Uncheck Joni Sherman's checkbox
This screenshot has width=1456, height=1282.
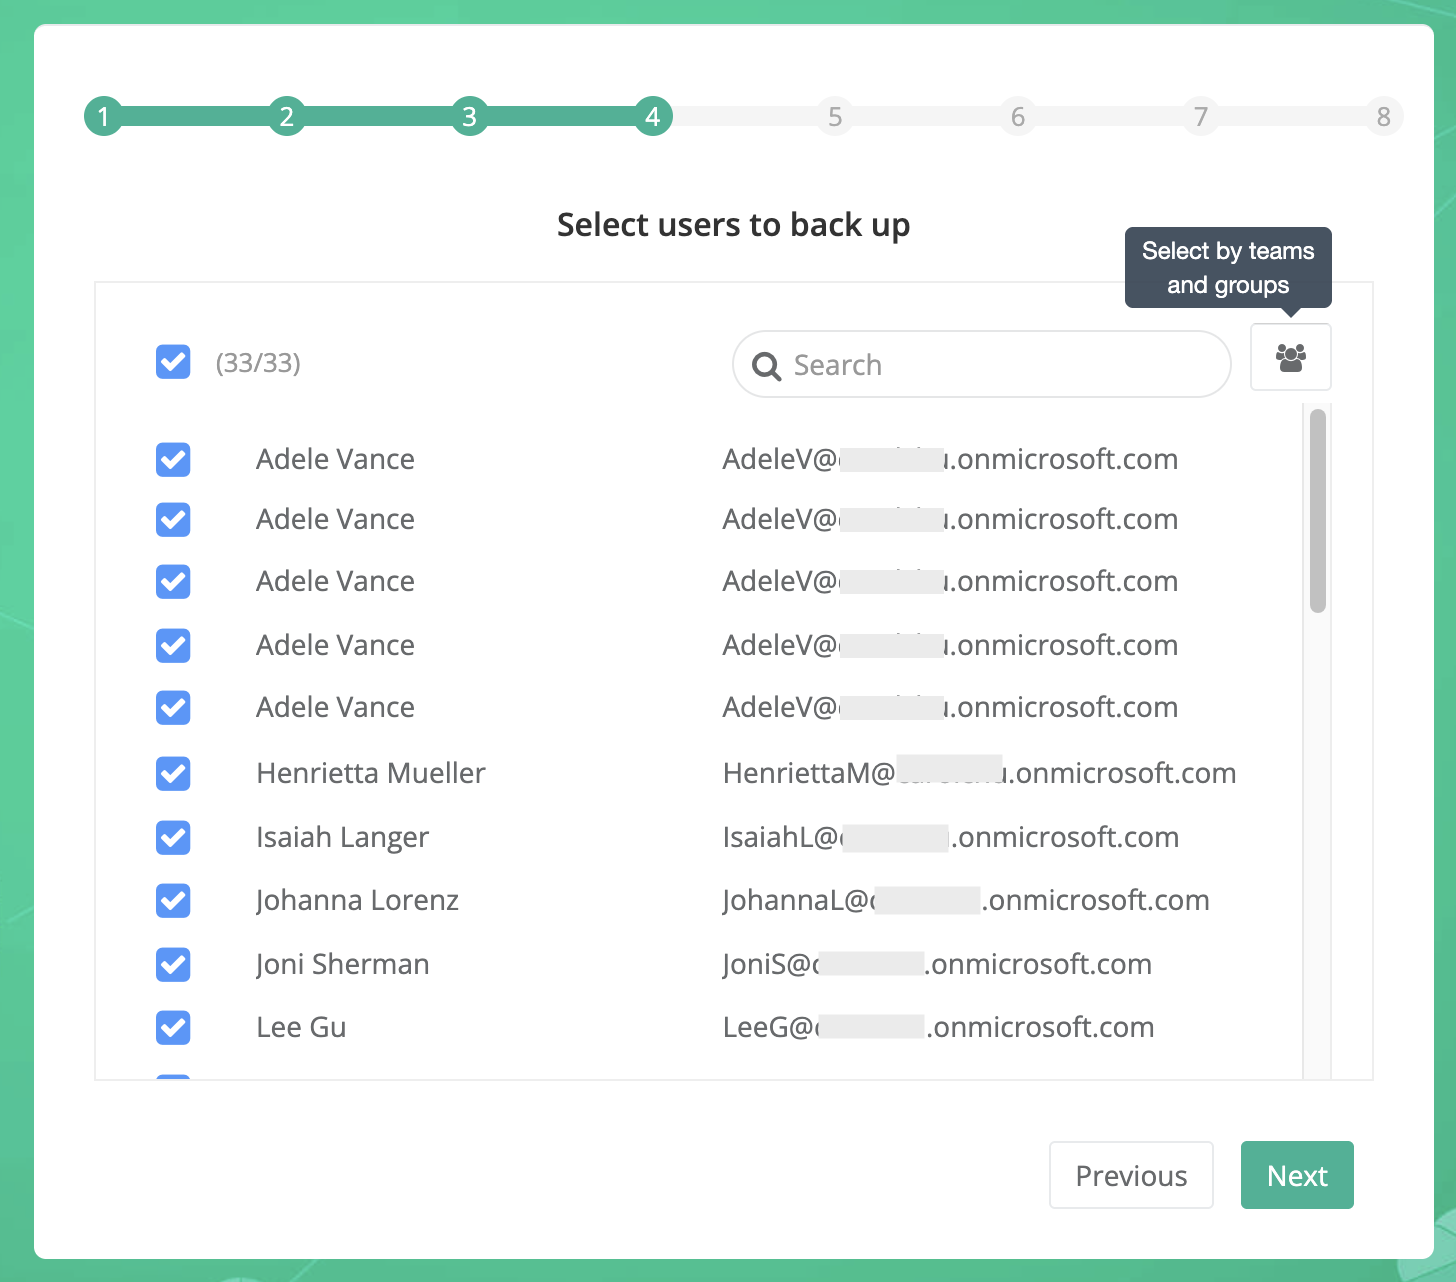coord(172,964)
